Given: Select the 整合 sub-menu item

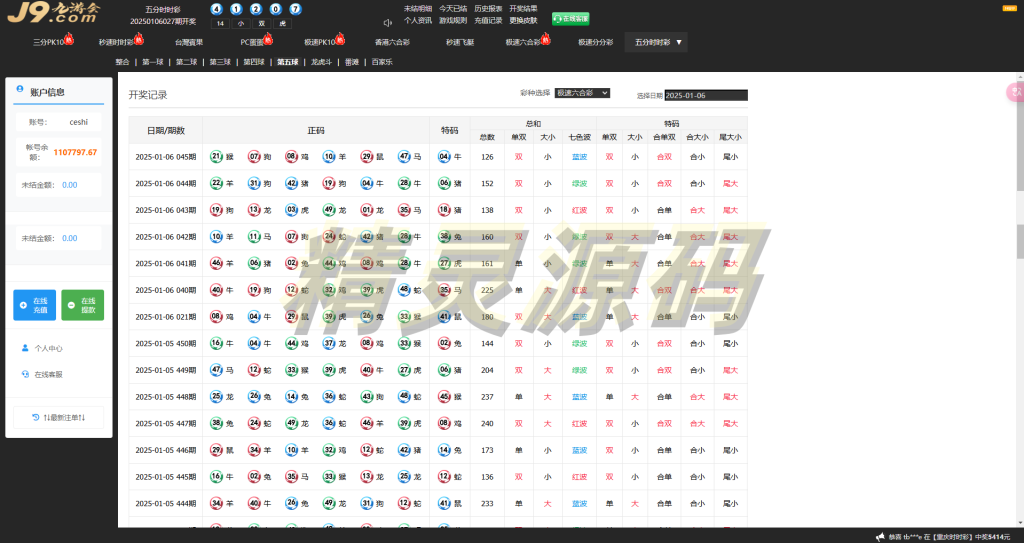Looking at the screenshot, I should (122, 62).
